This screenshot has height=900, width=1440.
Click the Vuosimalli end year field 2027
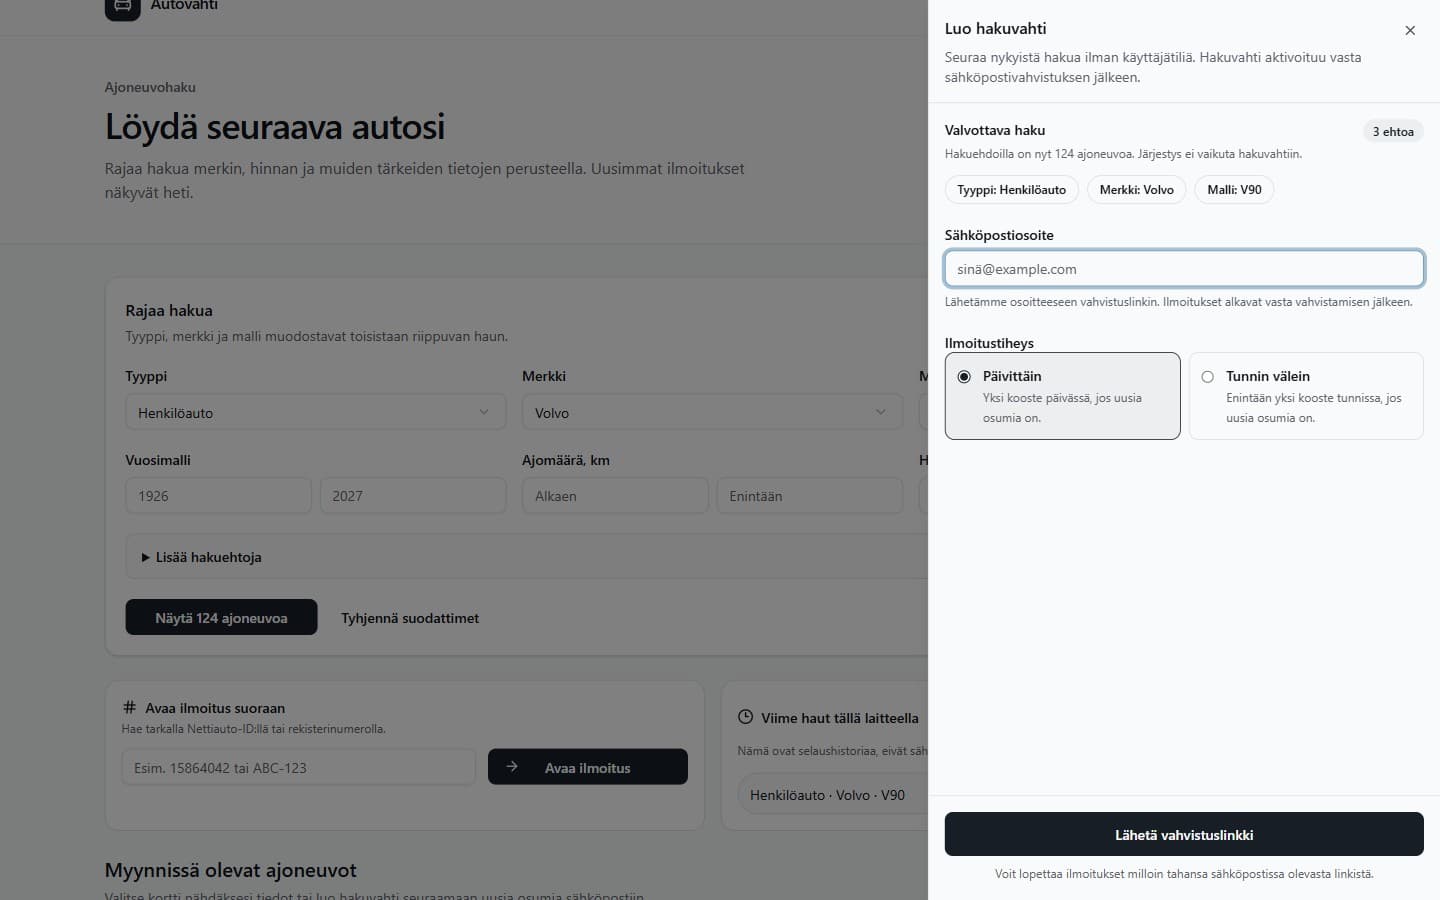(x=413, y=496)
